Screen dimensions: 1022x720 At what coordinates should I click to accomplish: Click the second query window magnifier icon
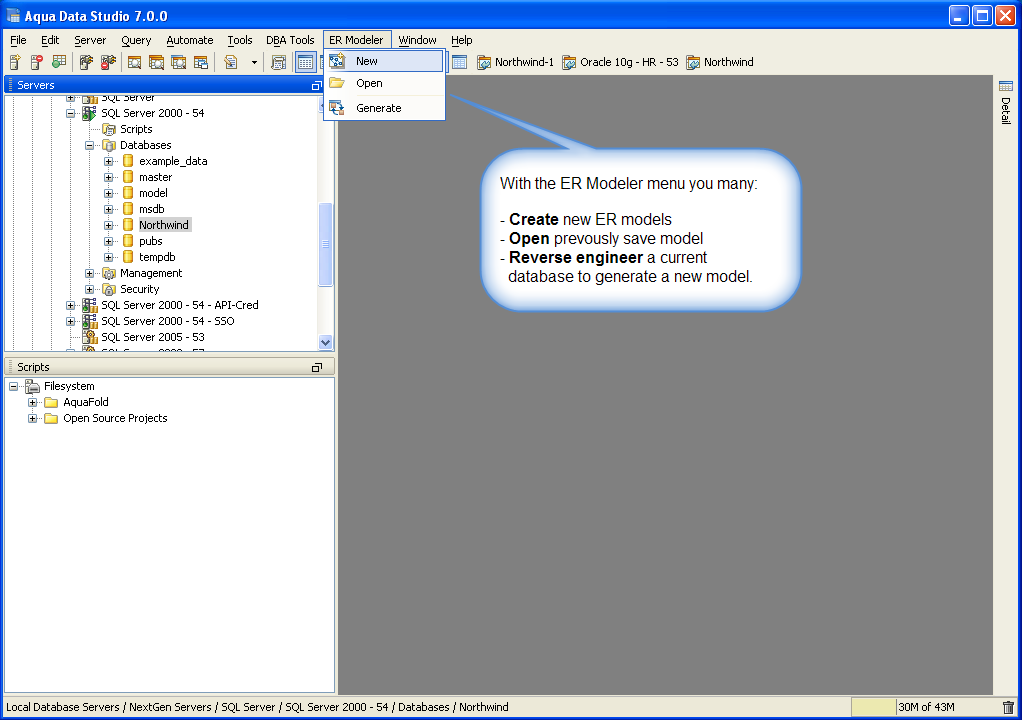click(156, 62)
